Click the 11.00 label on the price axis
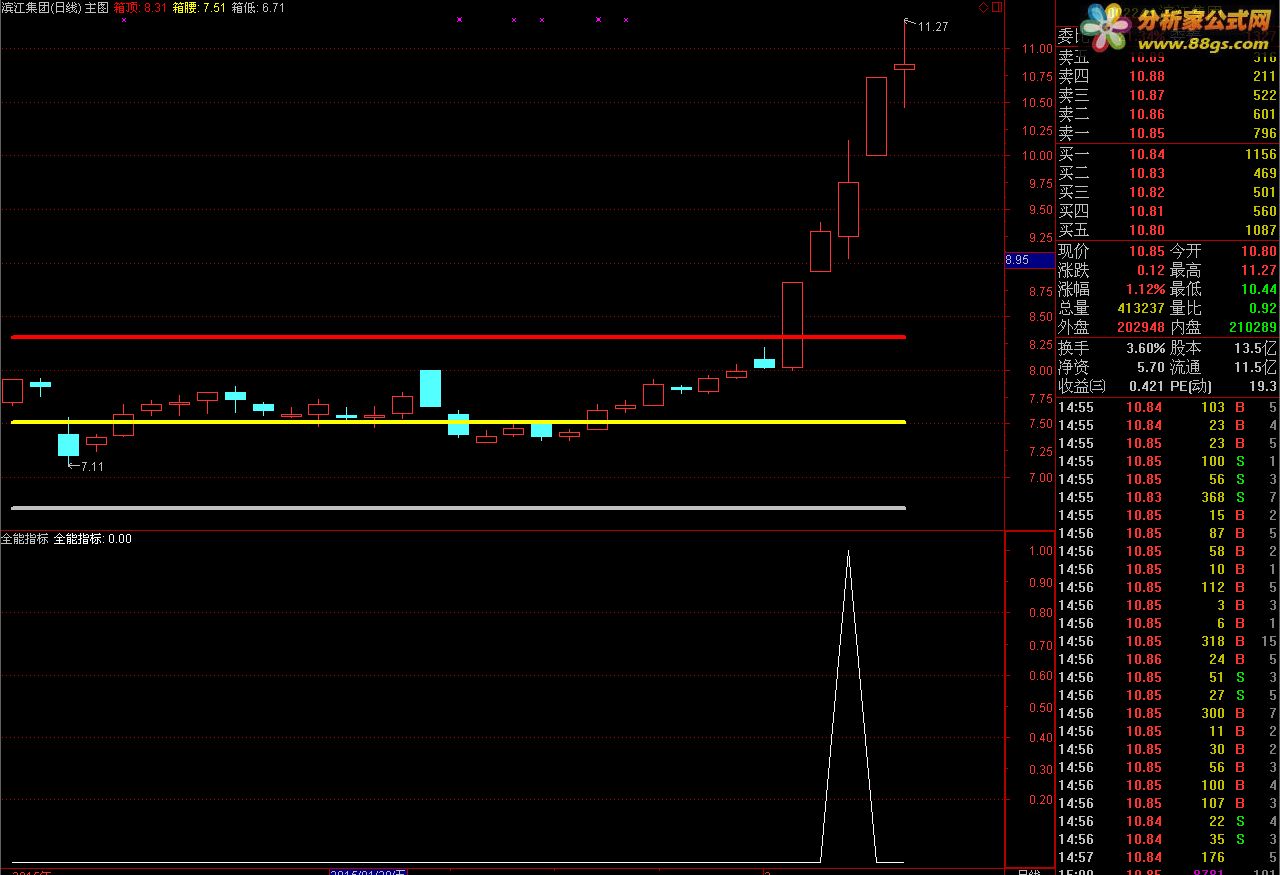Image resolution: width=1280 pixels, height=875 pixels. (1037, 49)
